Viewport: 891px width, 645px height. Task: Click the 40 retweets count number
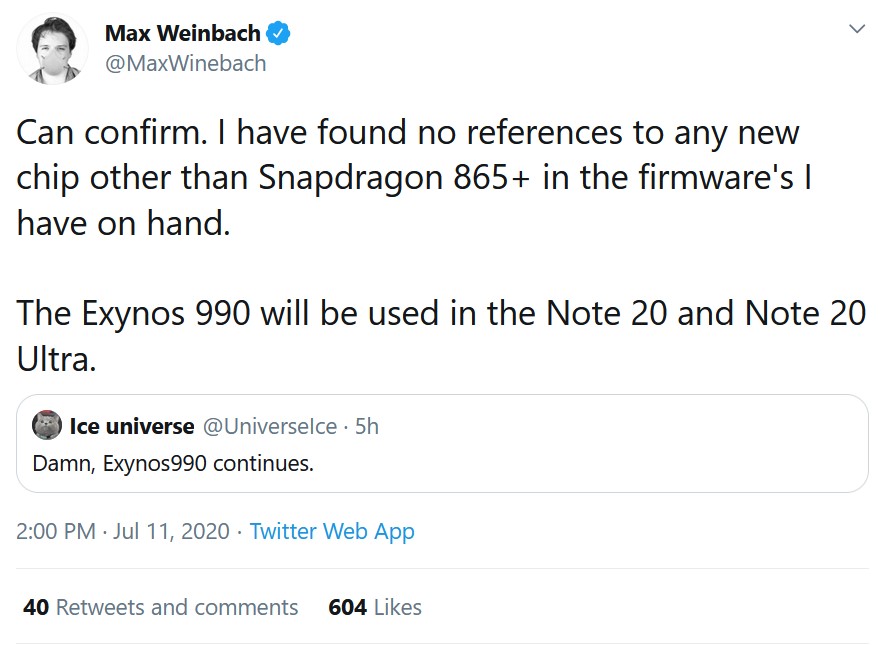click(36, 607)
